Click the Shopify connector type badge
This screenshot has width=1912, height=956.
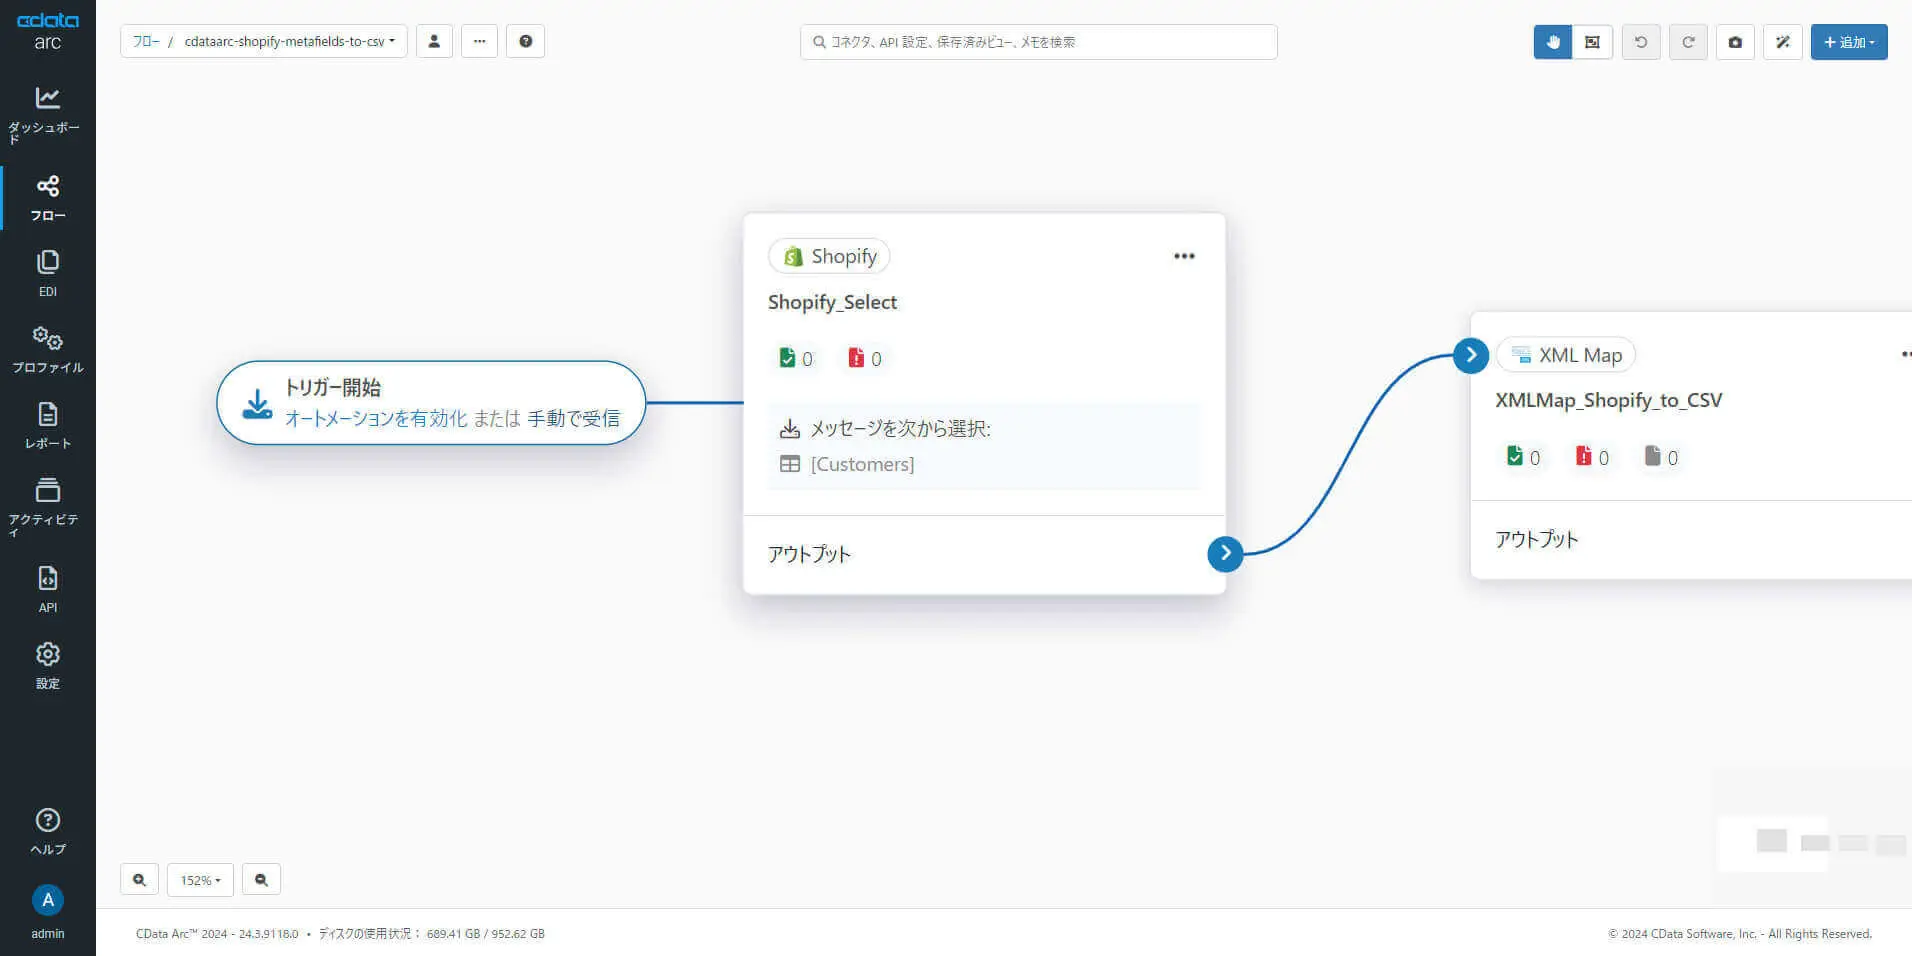[829, 256]
